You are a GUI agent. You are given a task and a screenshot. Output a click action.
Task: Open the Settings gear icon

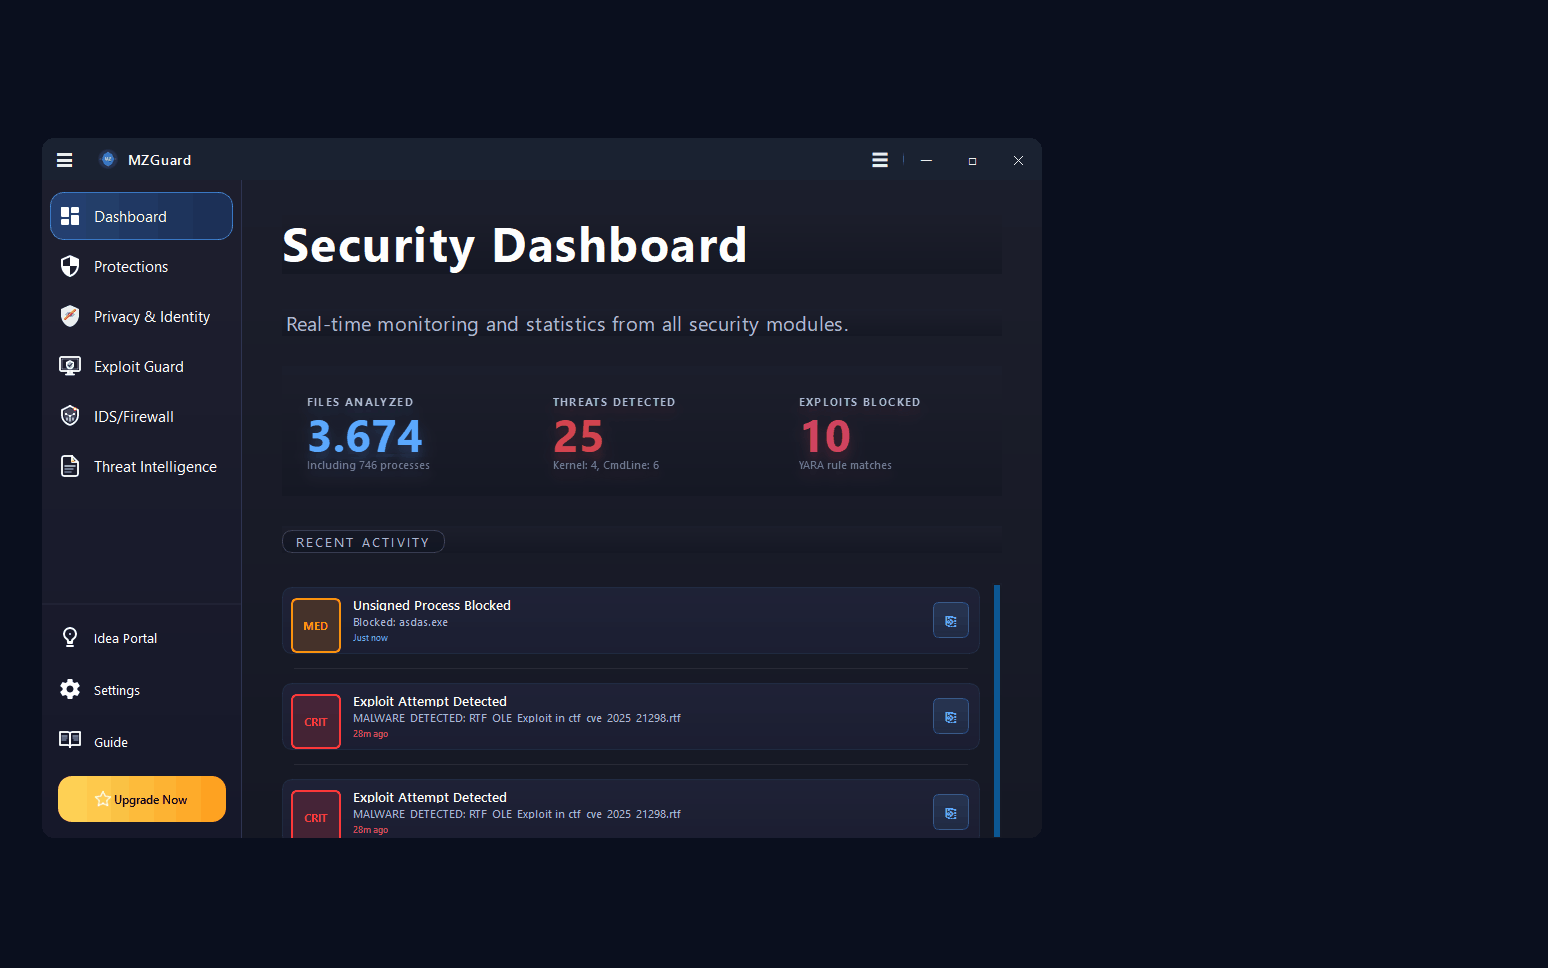point(70,689)
